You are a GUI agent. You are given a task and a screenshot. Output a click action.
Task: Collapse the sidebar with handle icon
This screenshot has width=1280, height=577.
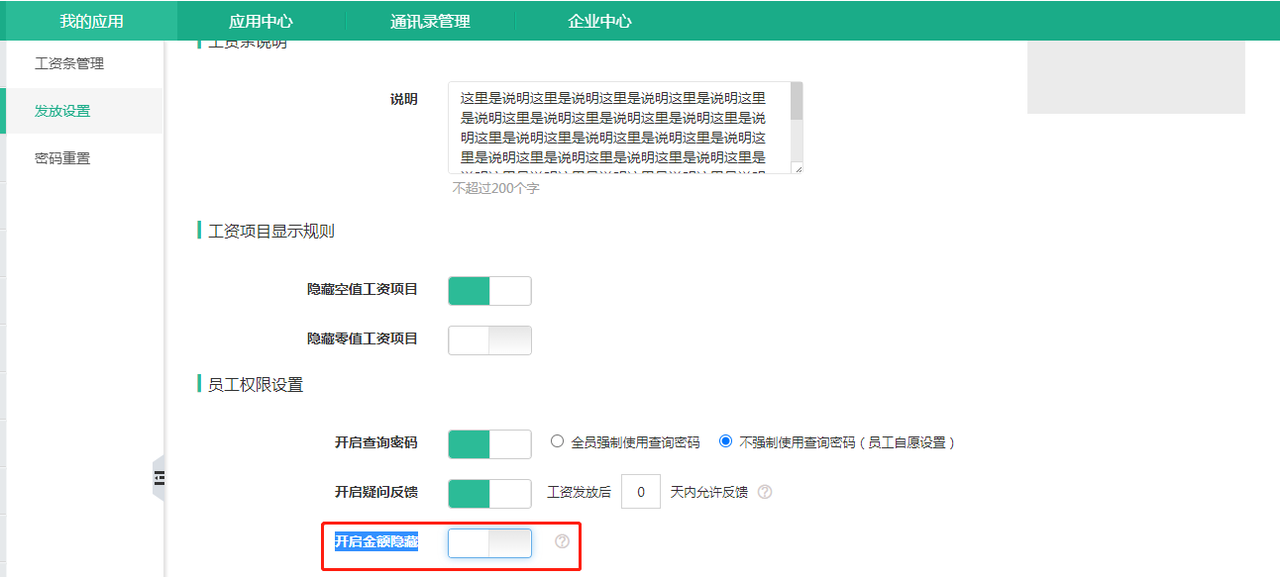[x=158, y=480]
